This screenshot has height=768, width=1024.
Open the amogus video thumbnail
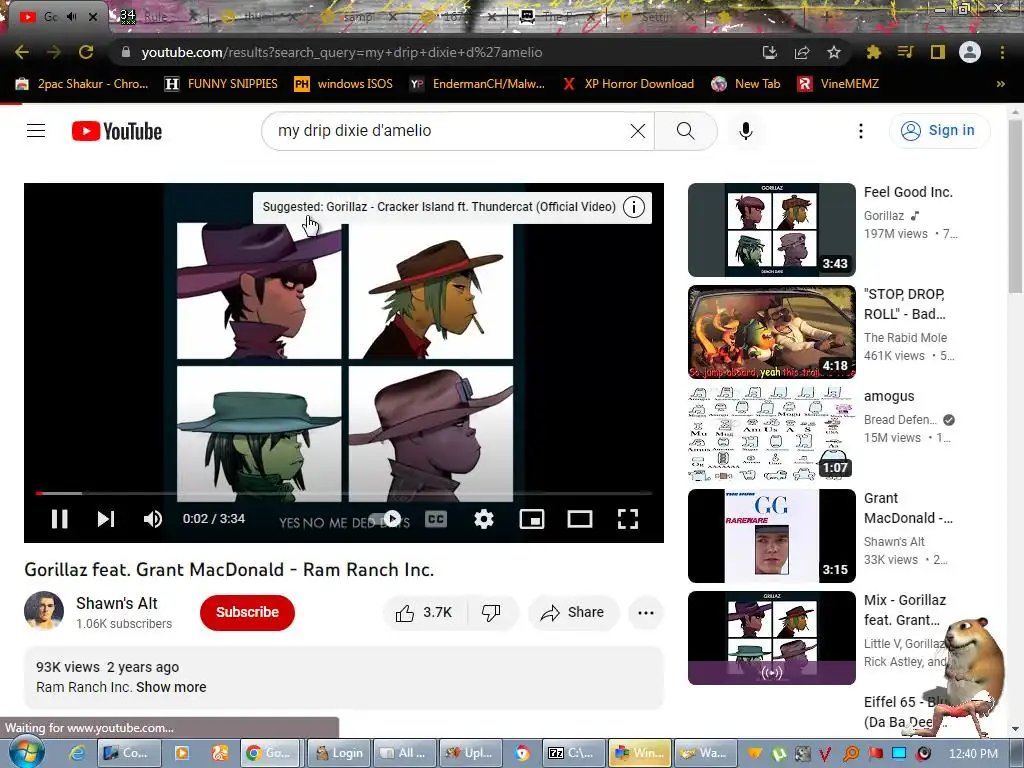click(x=771, y=434)
